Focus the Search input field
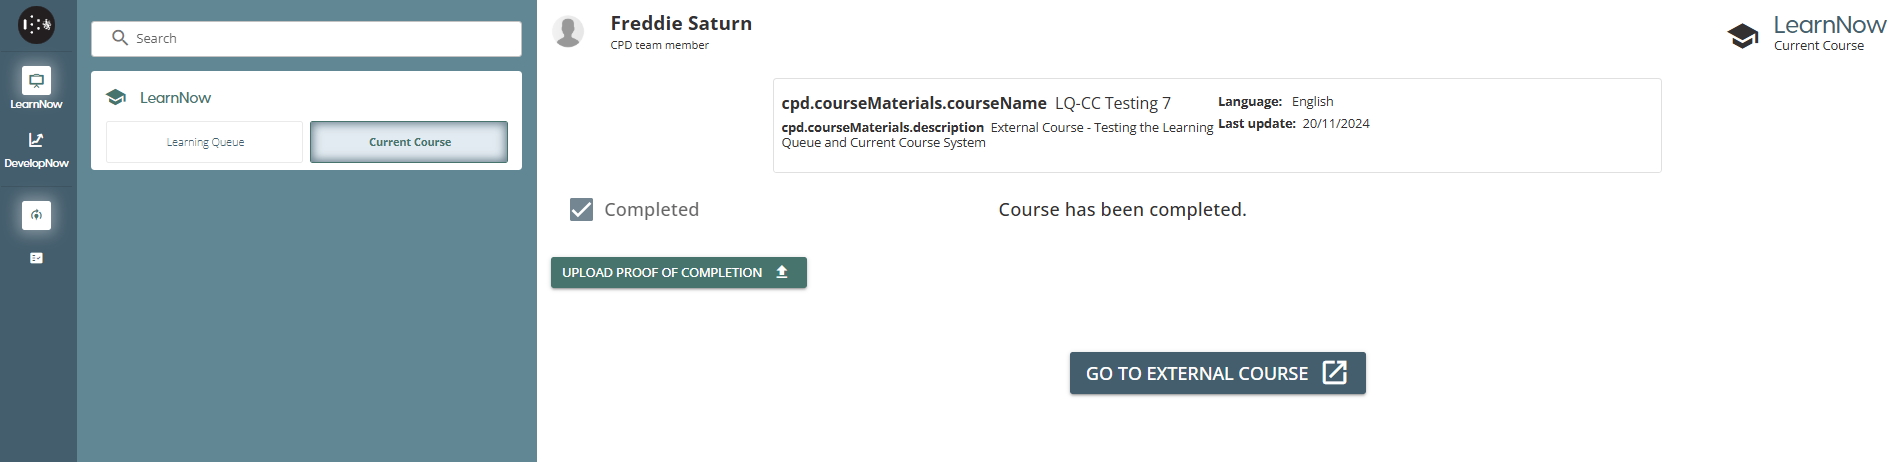Screen dimensions: 1893x462 click(x=320, y=38)
